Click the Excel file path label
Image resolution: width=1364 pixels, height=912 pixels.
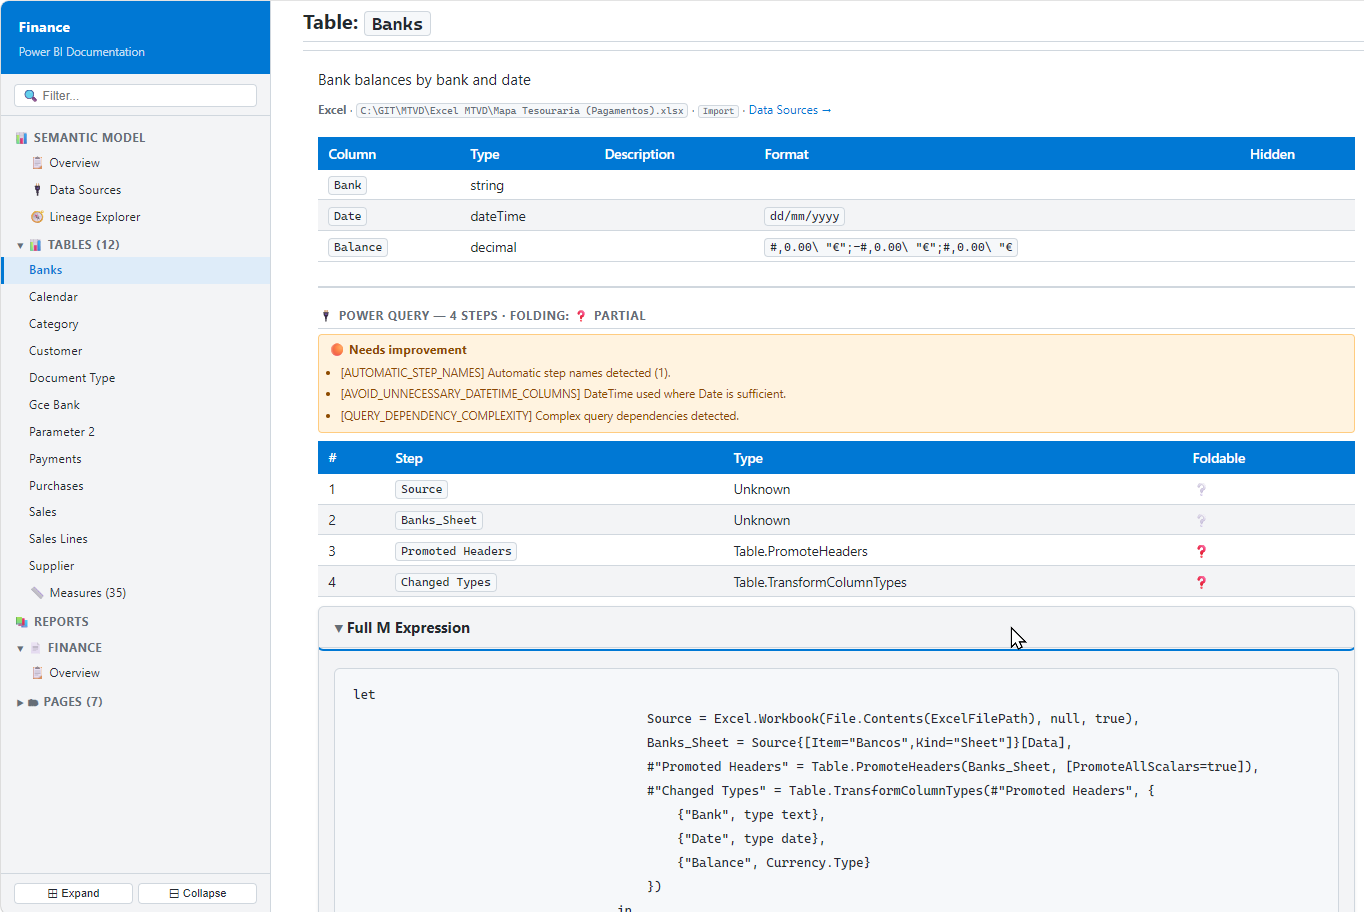pos(522,111)
